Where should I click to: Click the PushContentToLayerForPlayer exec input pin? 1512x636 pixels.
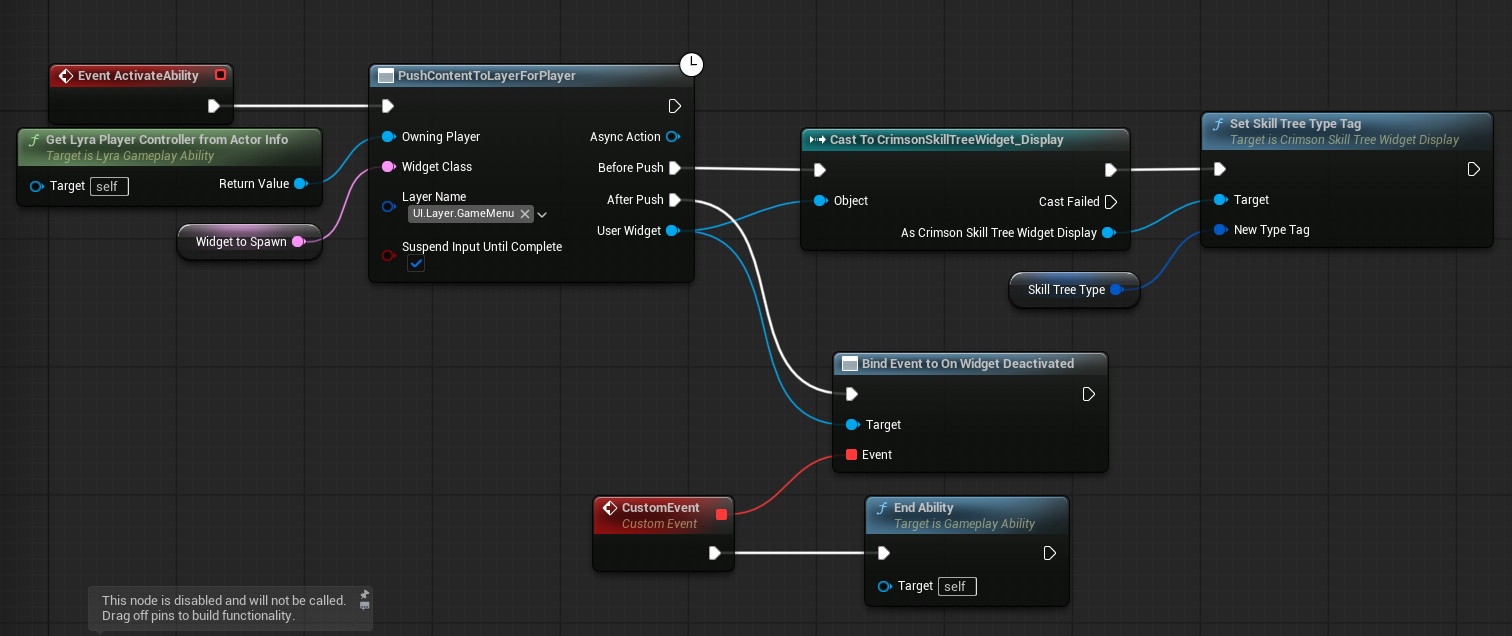pos(388,106)
